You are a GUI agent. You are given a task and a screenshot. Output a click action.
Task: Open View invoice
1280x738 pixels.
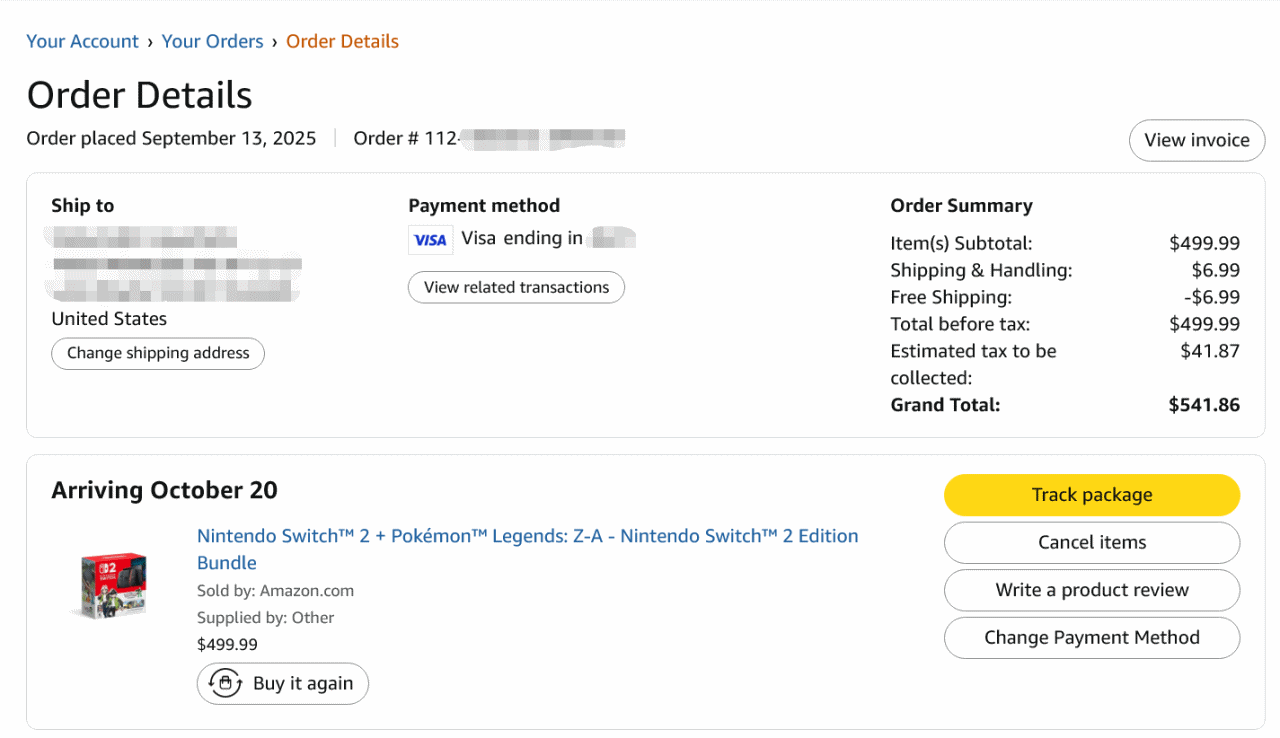tap(1196, 140)
